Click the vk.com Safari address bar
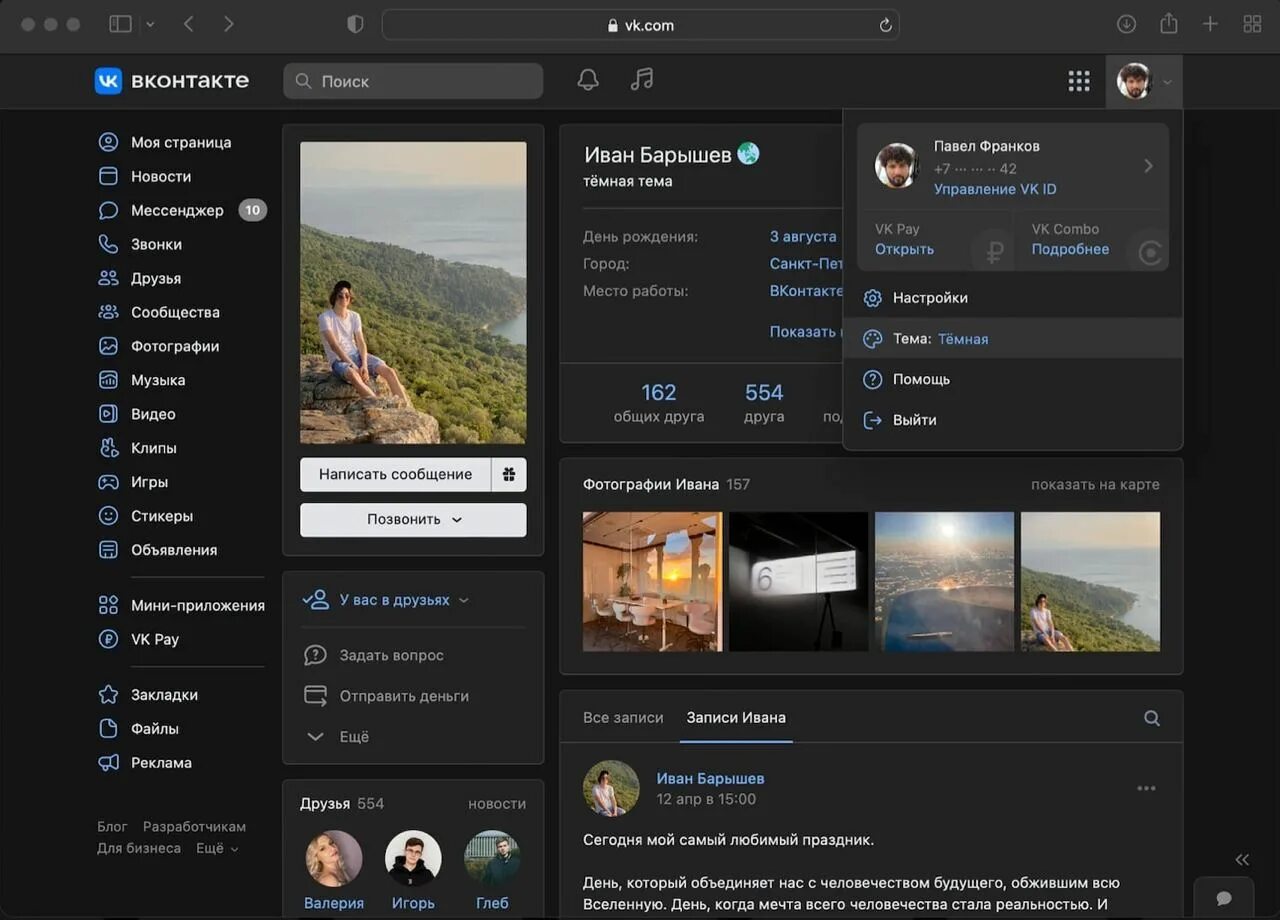 (x=641, y=25)
